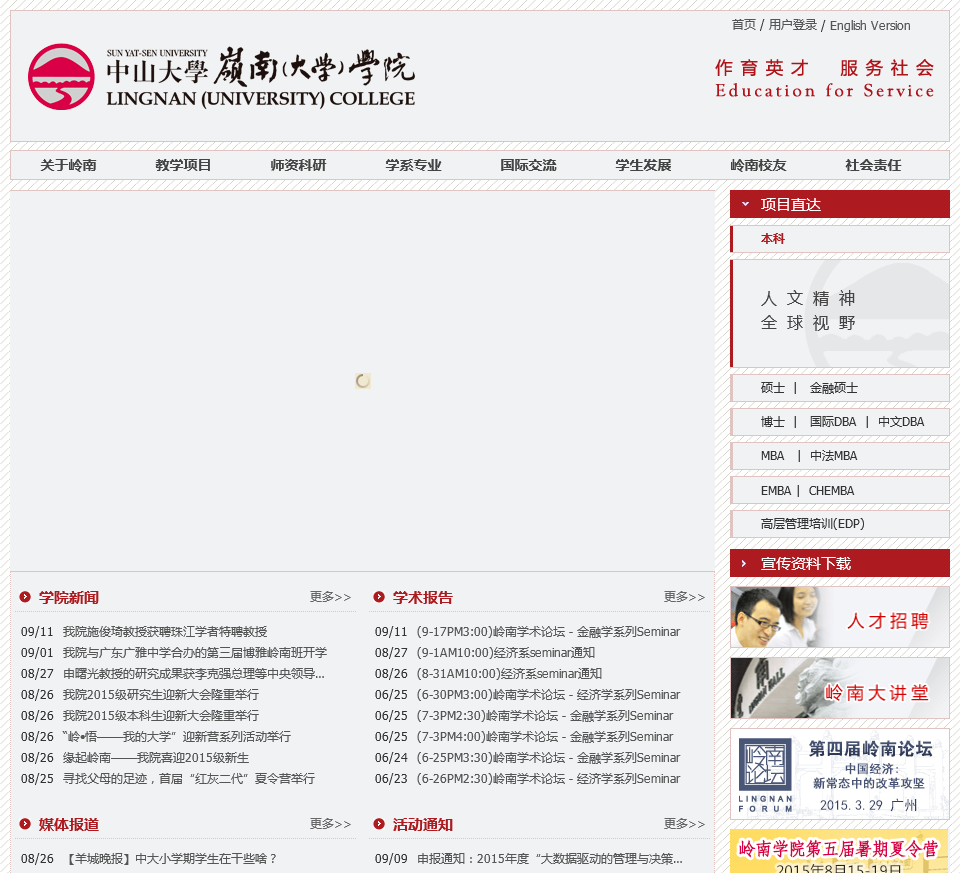Open news 我院2015级本科生迎新大会隆重举行
Screen dimensions: 960x873
coord(160,716)
